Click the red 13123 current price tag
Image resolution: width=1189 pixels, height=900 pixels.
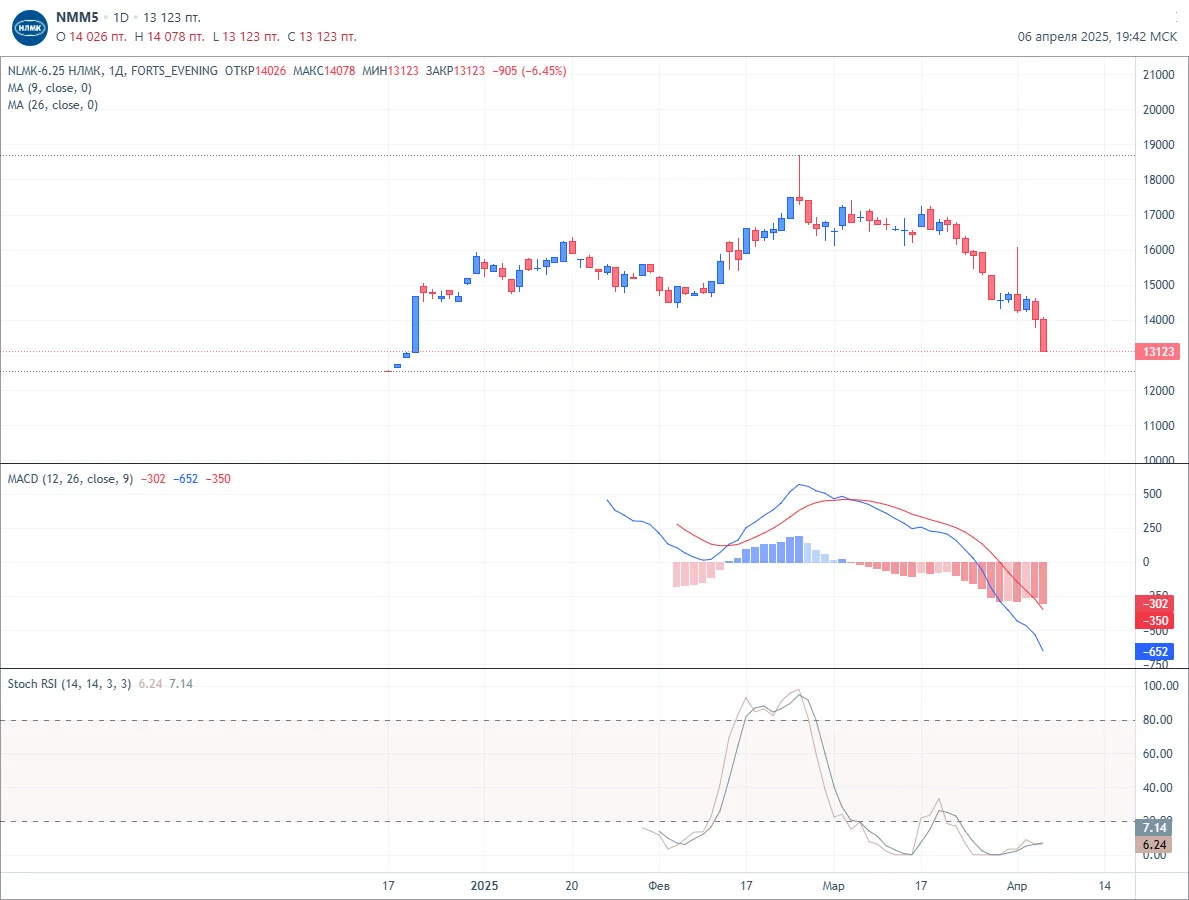click(x=1158, y=352)
